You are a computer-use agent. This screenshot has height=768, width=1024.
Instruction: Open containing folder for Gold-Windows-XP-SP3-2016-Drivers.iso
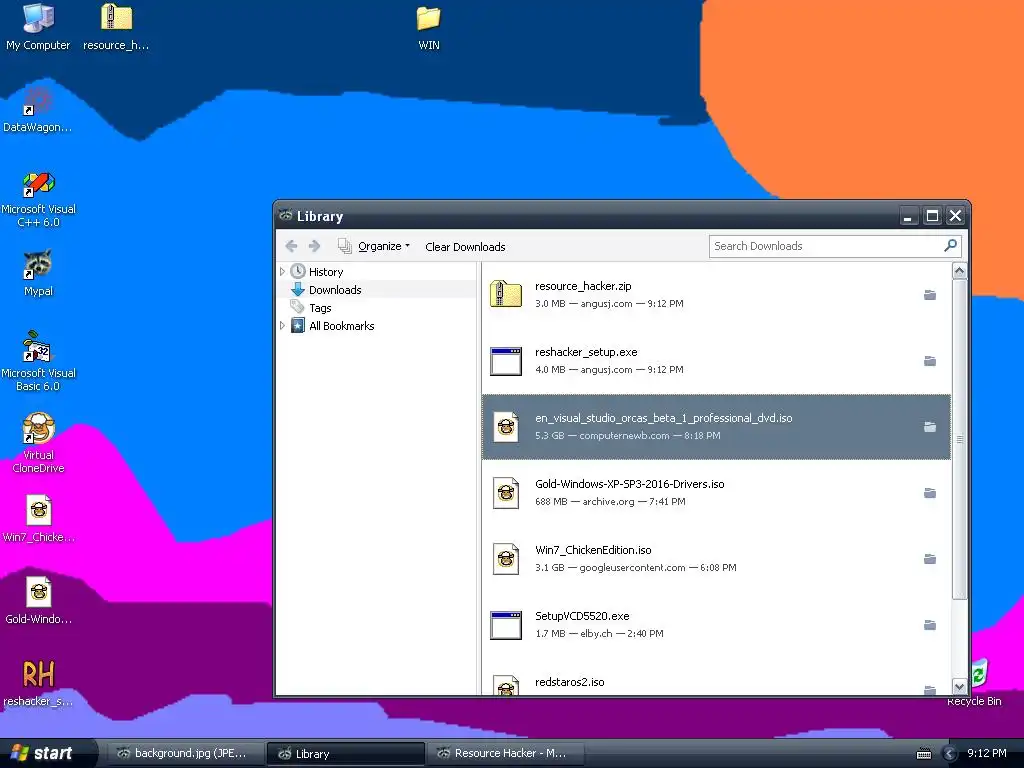930,493
